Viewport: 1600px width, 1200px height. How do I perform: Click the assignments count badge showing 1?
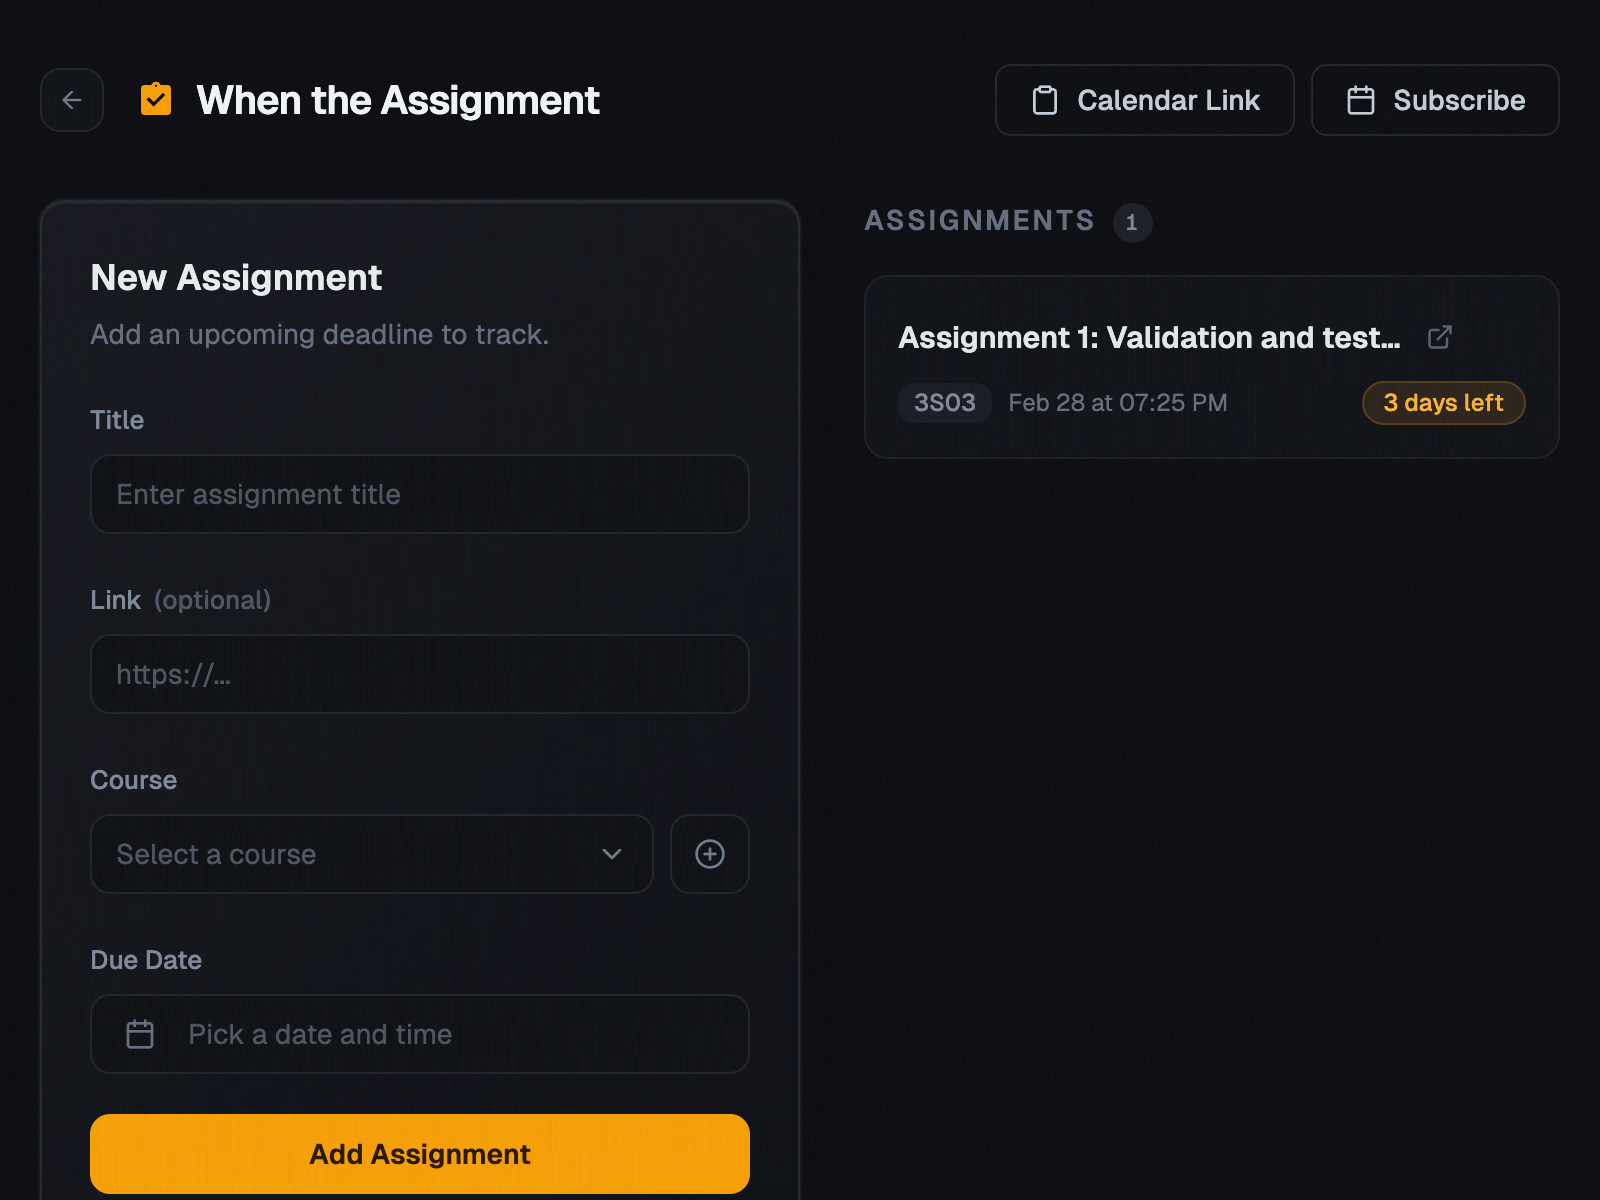click(x=1132, y=223)
